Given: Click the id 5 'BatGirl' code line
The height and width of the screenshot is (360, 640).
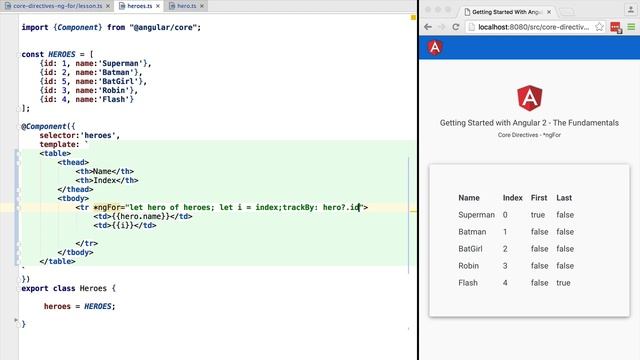Looking at the screenshot, I should (93, 81).
